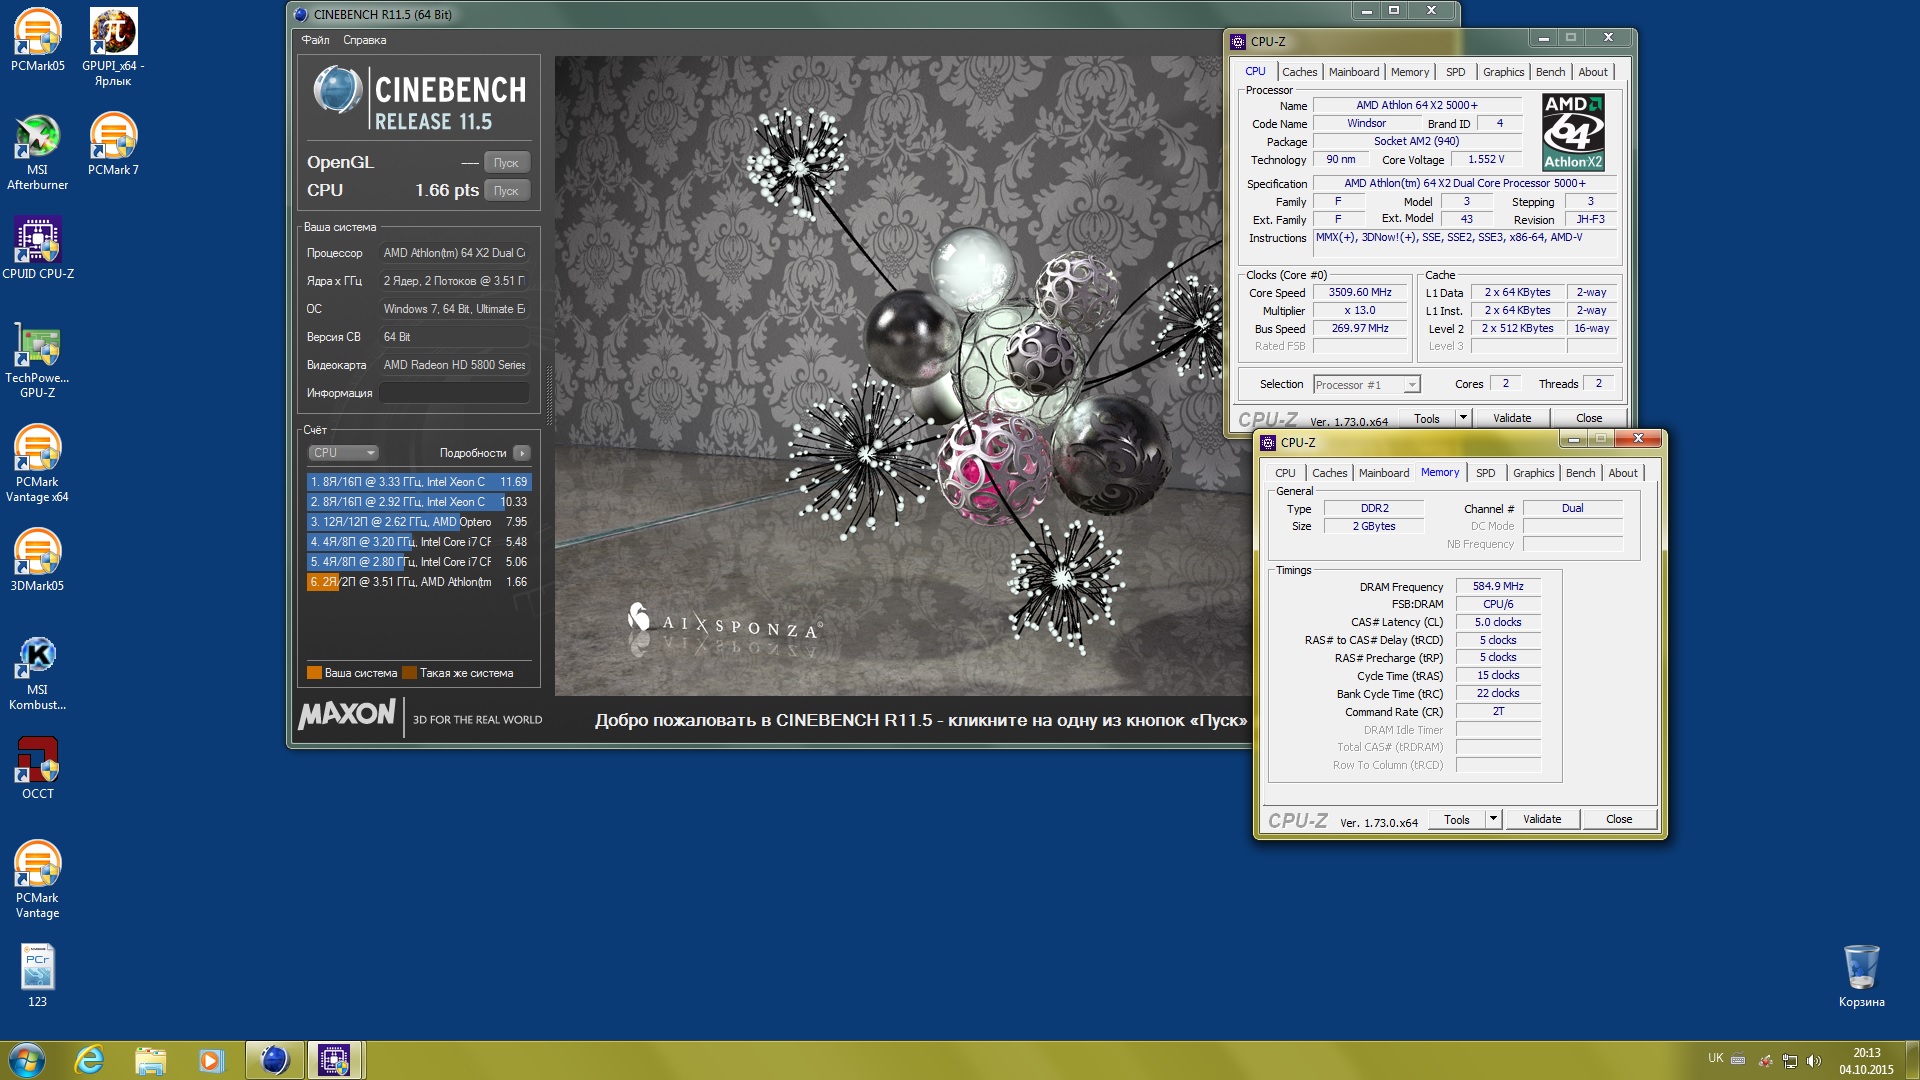Open the PCMark Vantage desktop icon
Screen dimensions: 1920x1080
pyautogui.click(x=37, y=880)
